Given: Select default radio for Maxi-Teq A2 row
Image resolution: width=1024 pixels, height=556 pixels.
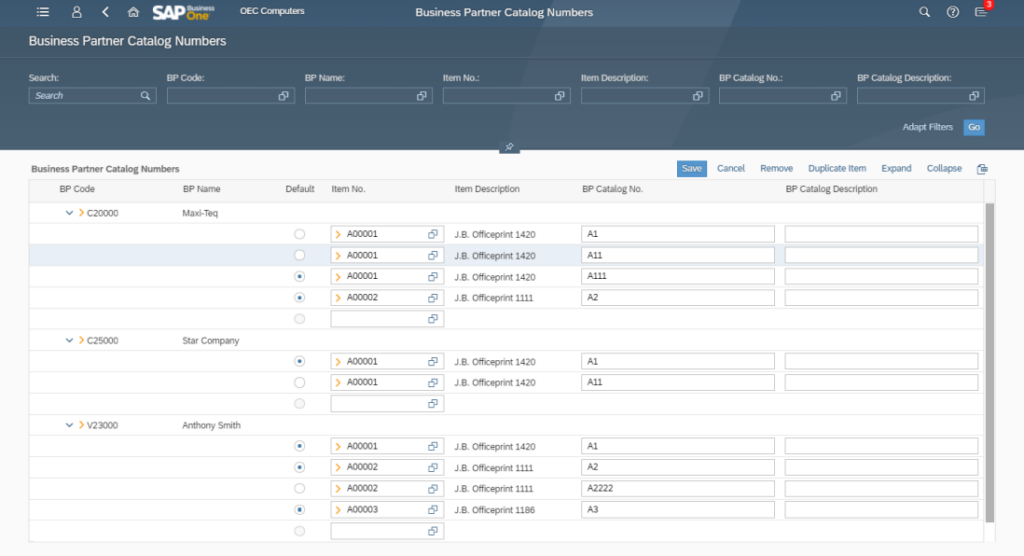Looking at the screenshot, I should (x=299, y=298).
